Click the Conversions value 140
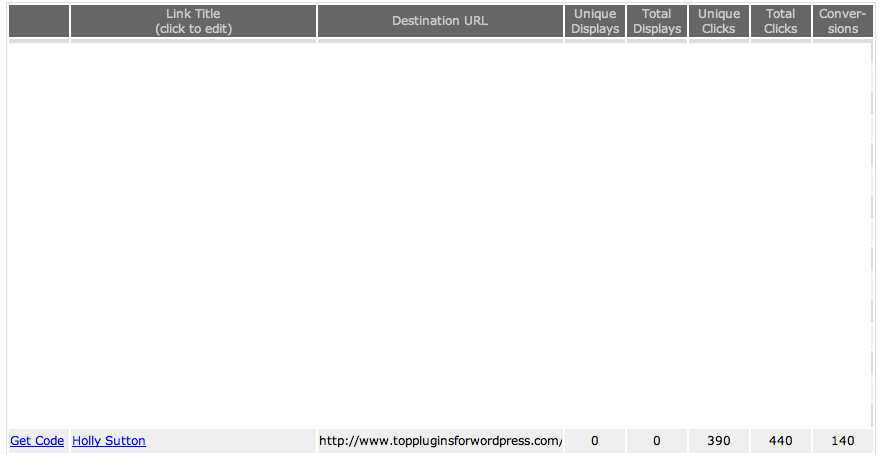The width and height of the screenshot is (879, 455). click(x=843, y=441)
